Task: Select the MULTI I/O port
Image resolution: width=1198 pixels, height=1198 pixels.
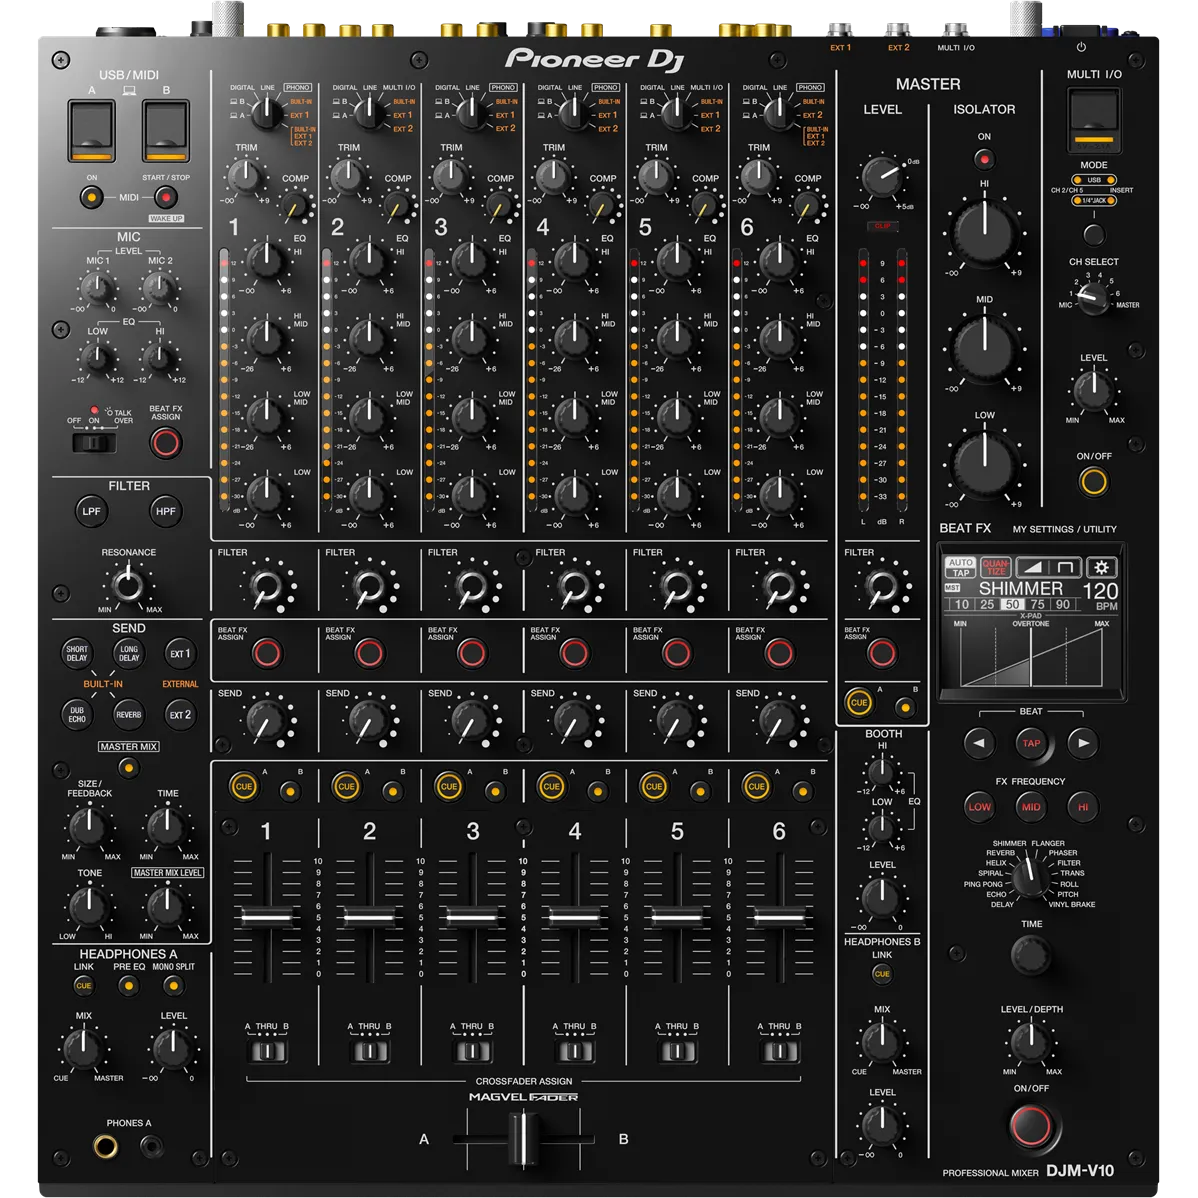Action: click(x=1094, y=120)
